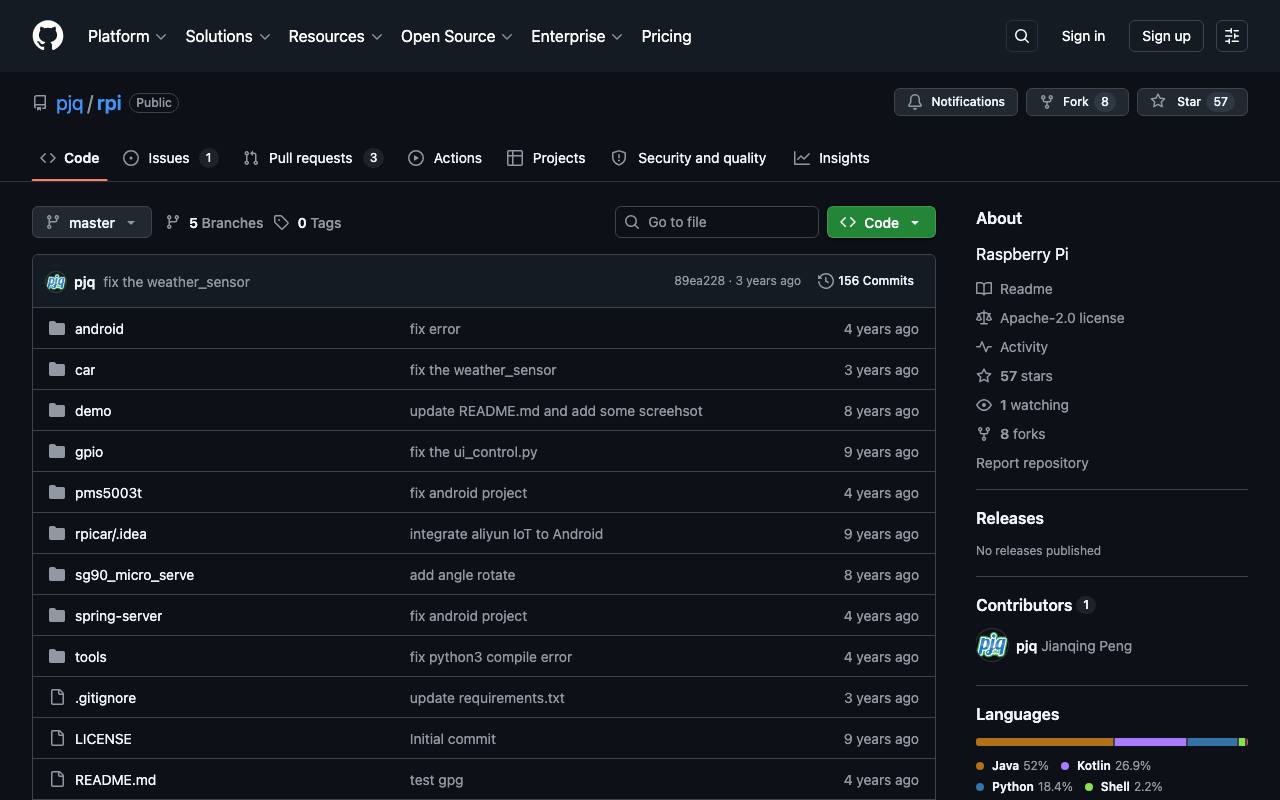Expand the Enterprise menu
The width and height of the screenshot is (1280, 800).
[577, 36]
